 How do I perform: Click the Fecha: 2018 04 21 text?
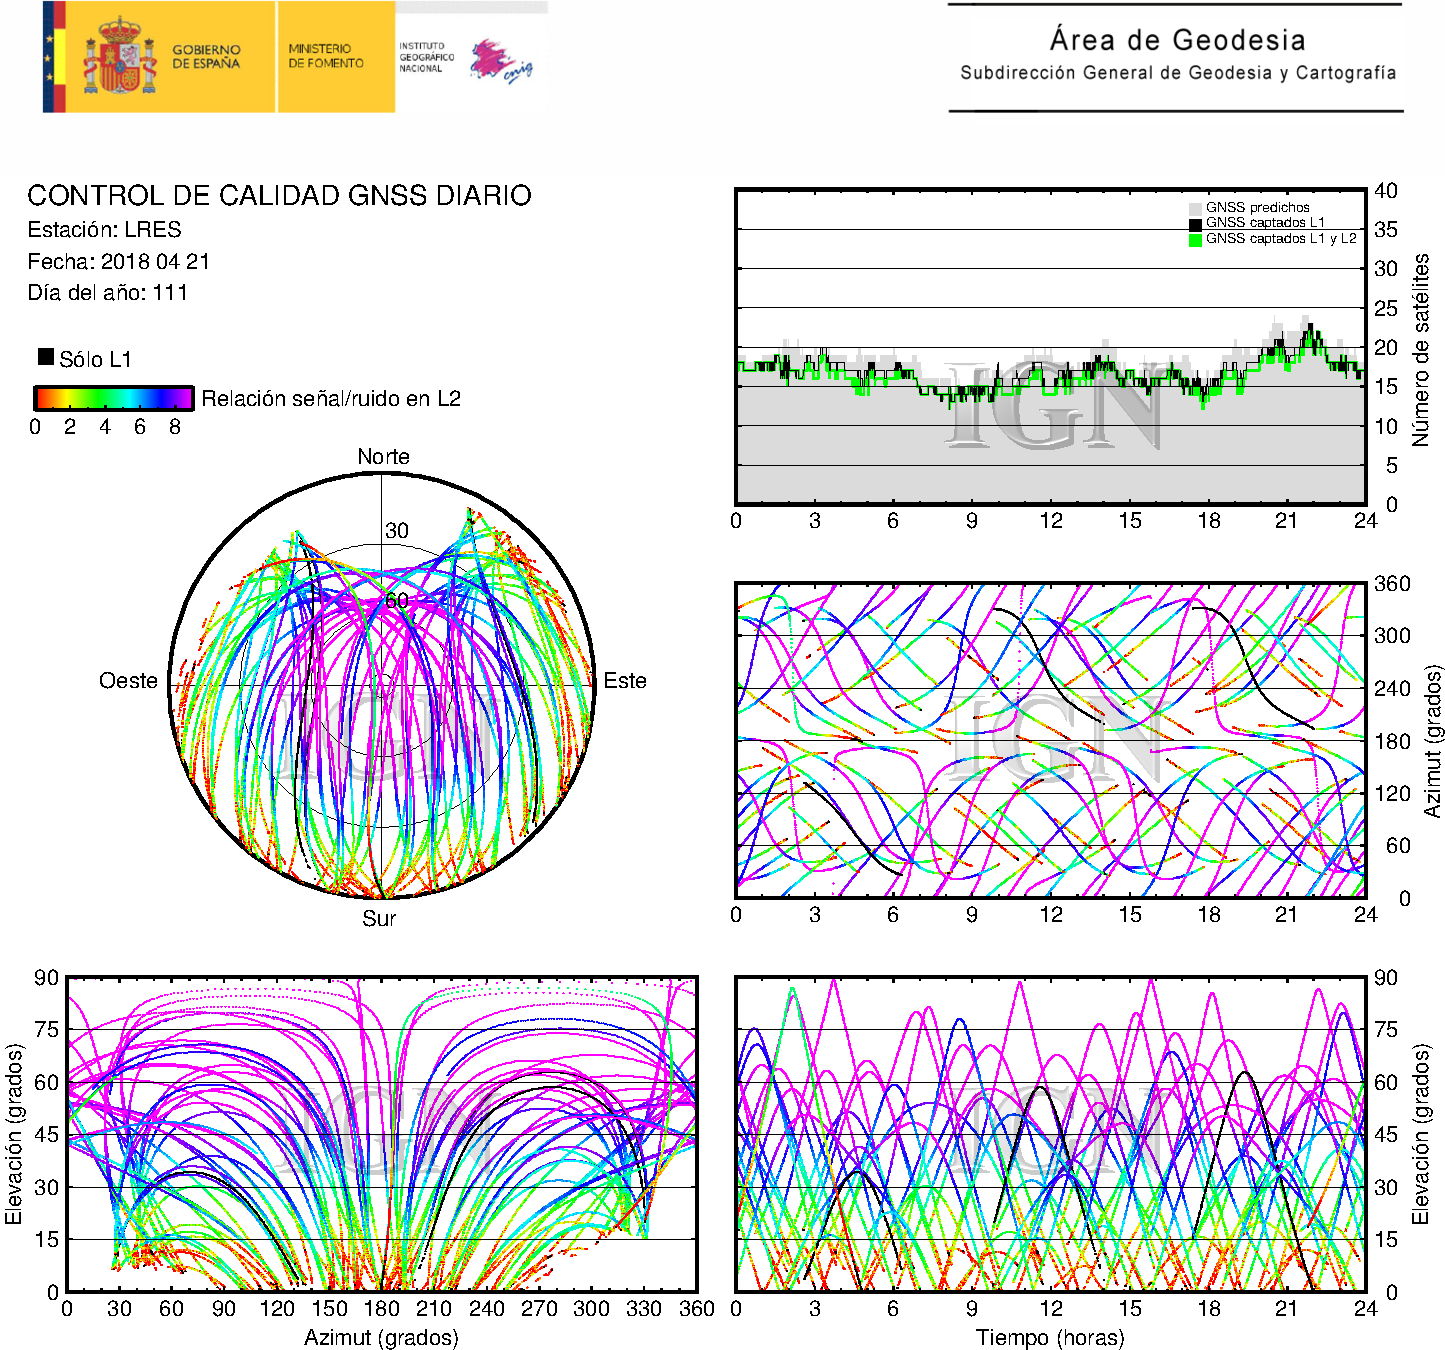coord(118,262)
